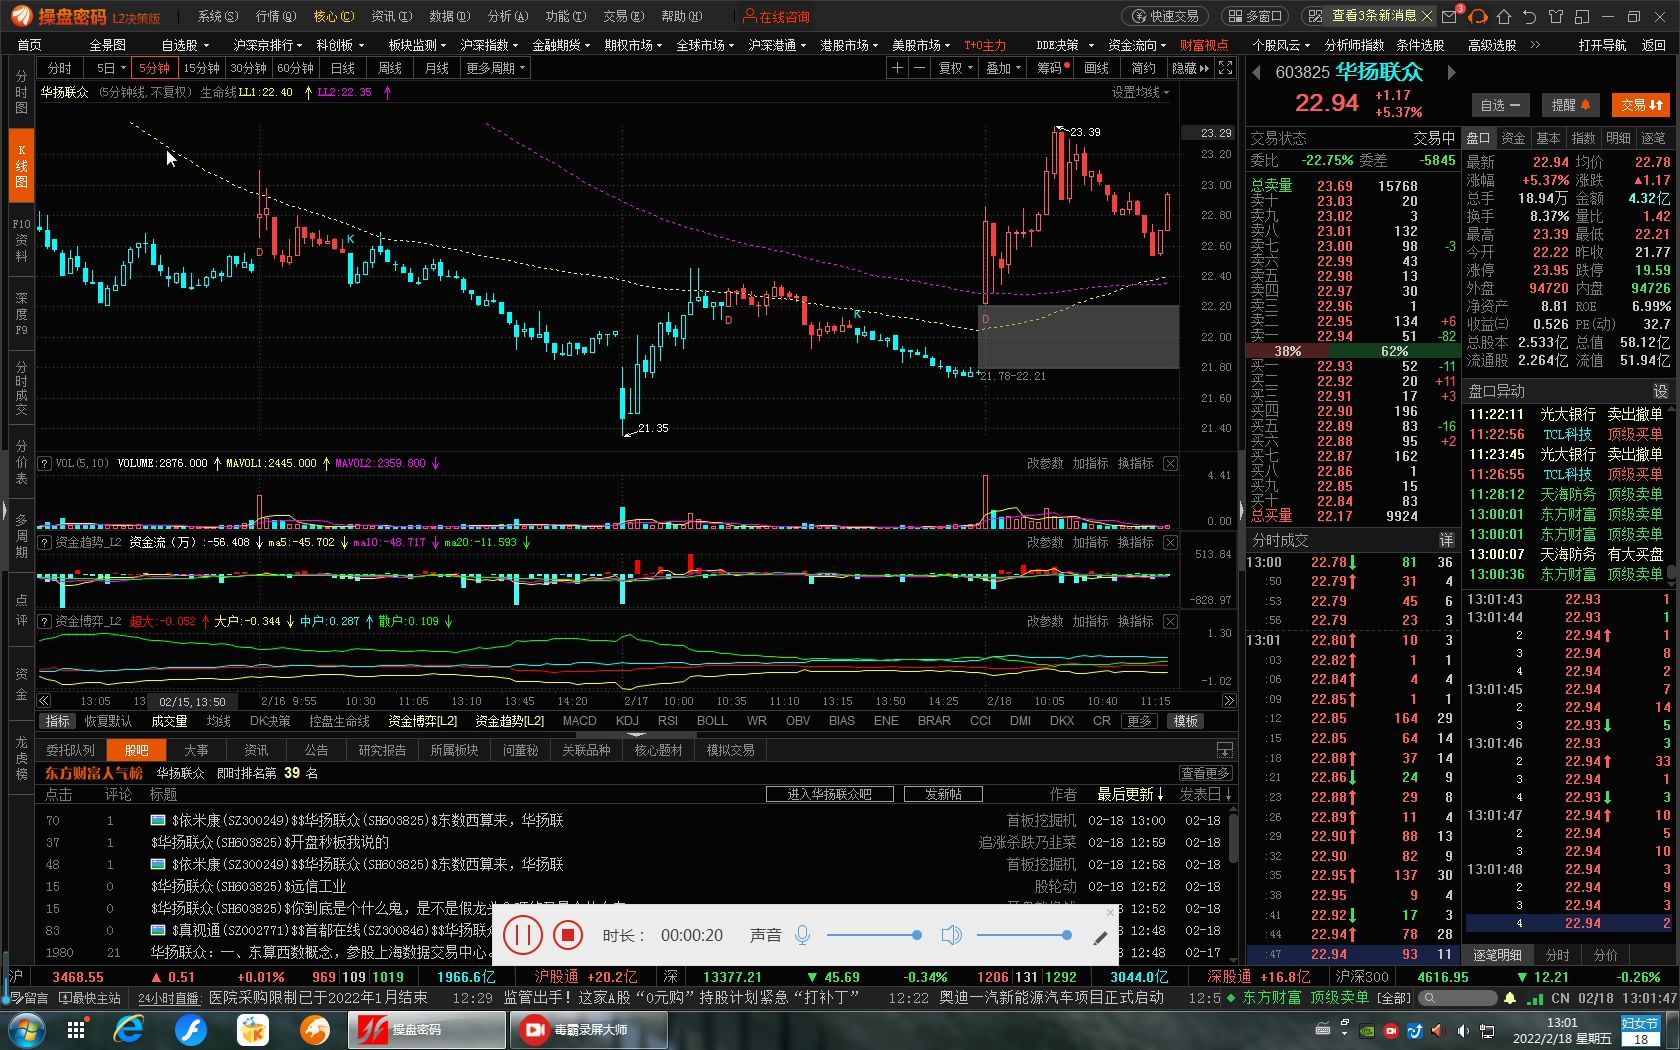
Task: Click 发新帖 new post button
Action: coord(943,794)
